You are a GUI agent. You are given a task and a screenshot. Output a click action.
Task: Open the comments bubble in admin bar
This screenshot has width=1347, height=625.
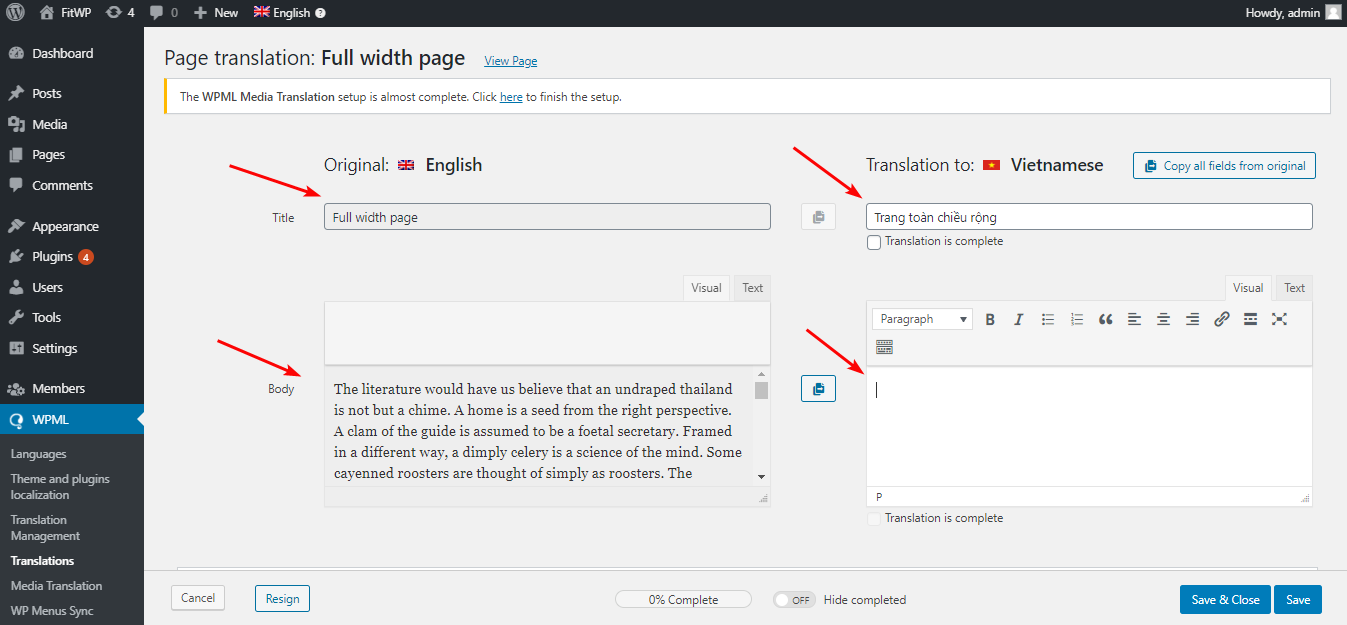click(163, 13)
